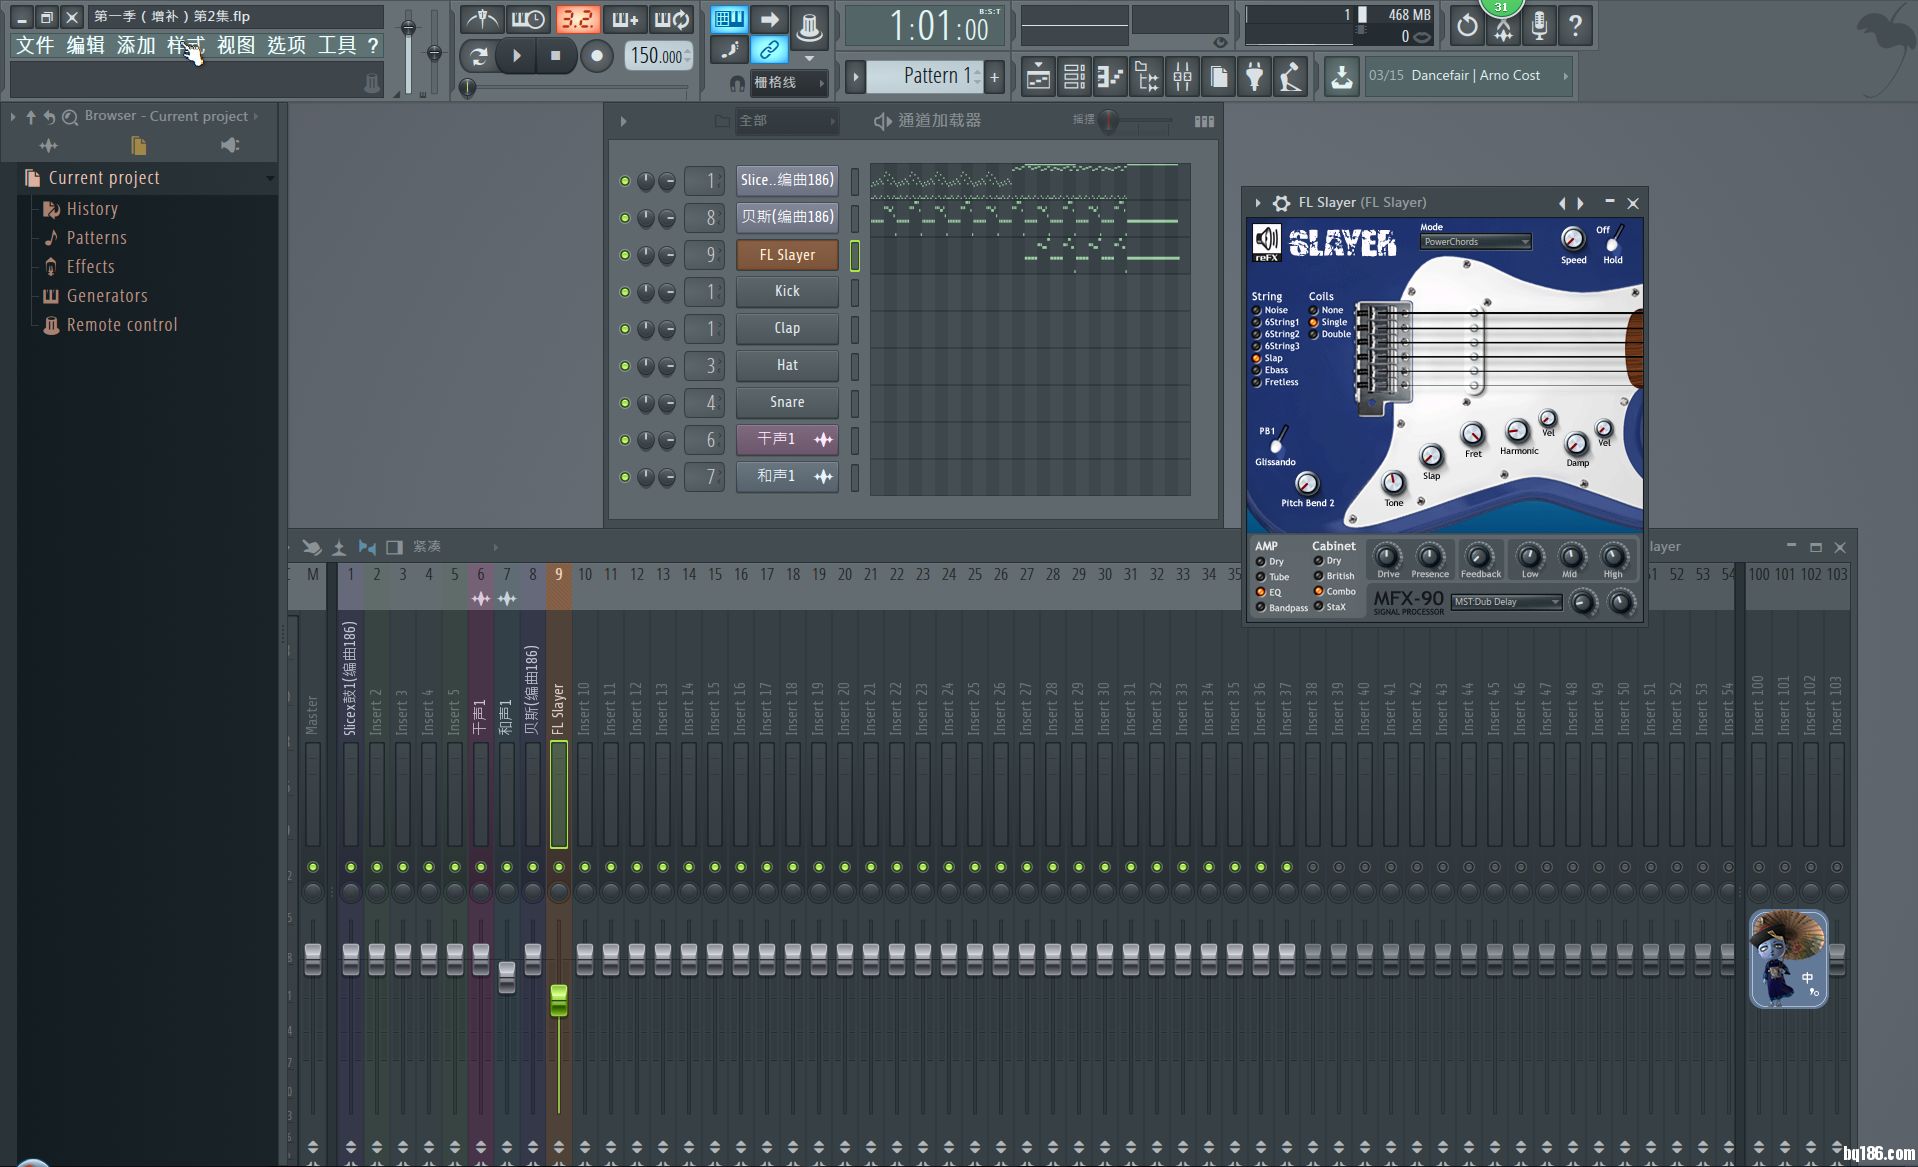Open the help question mark icon
Viewport: 1918px width, 1167px height.
coord(1575,26)
